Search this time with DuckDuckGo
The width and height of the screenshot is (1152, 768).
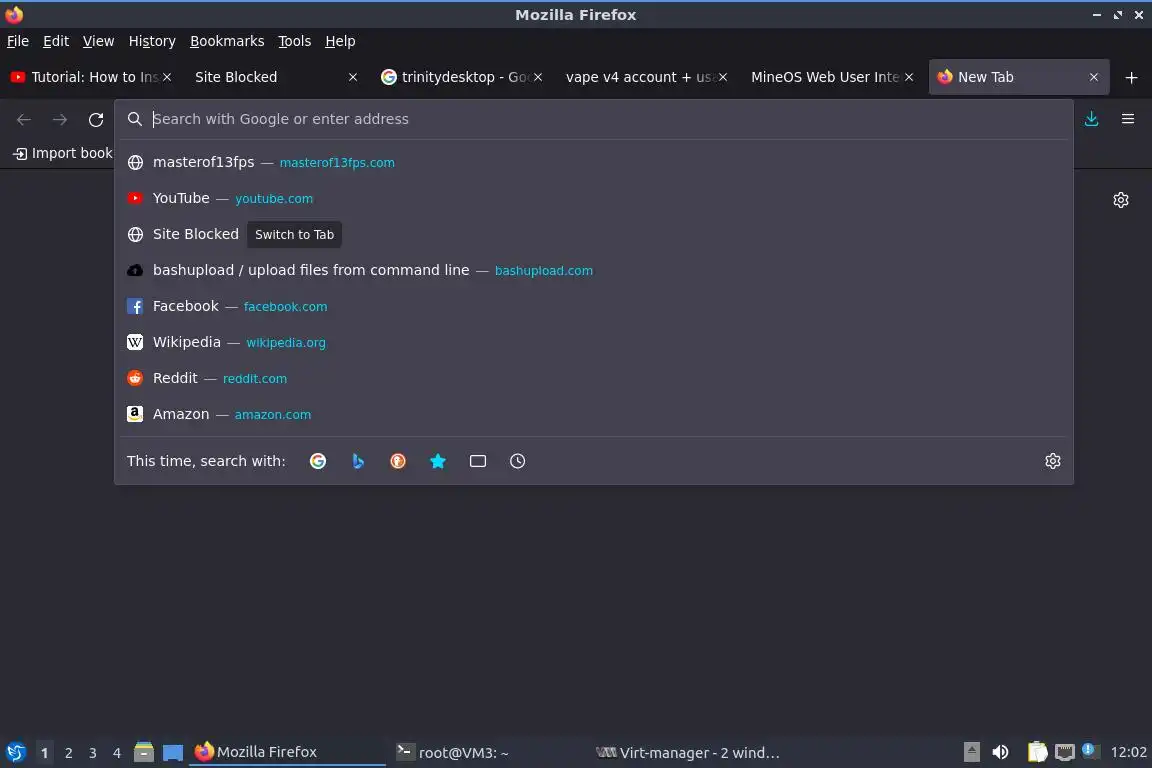pos(397,461)
